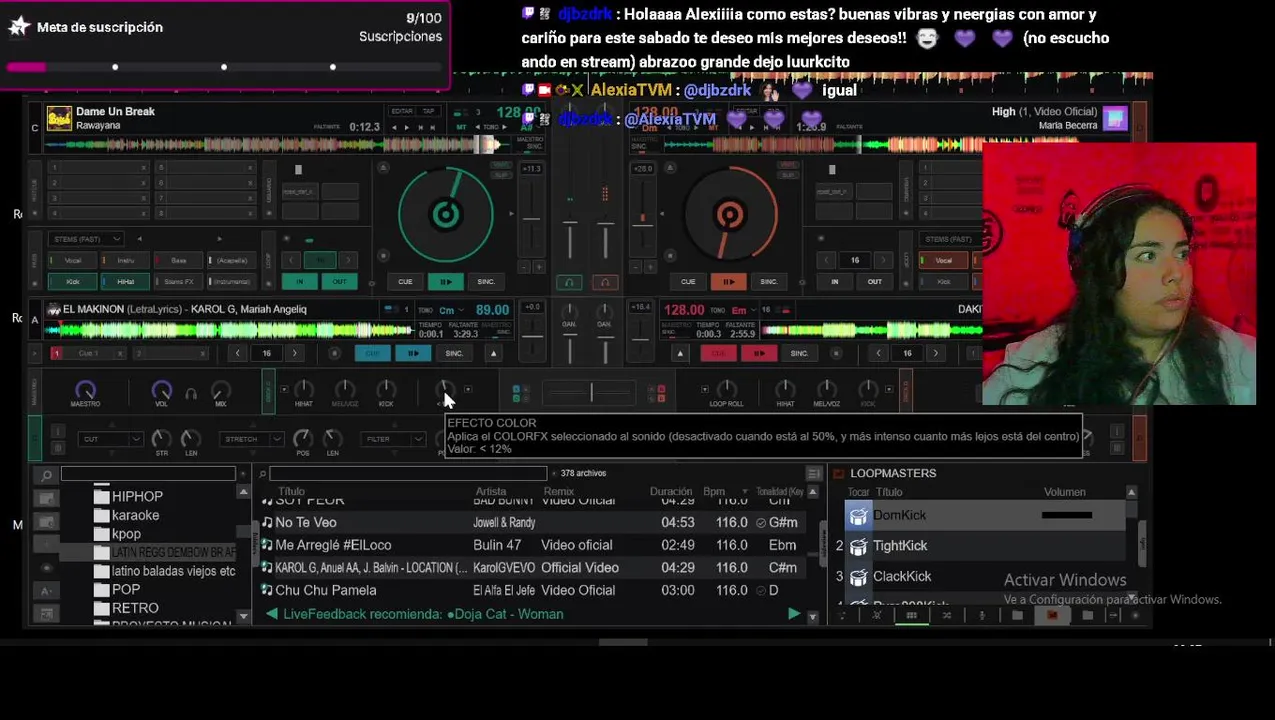Click the MAESTRO volume knob
This screenshot has width=1275, height=720.
click(x=85, y=390)
